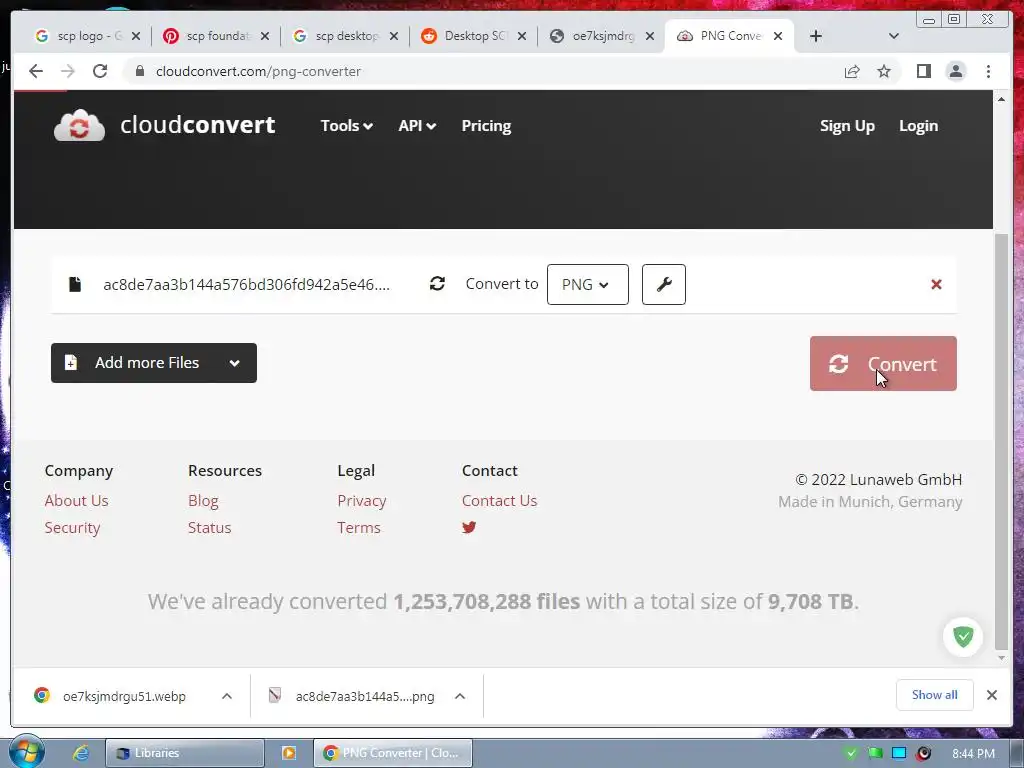Click the camera recorder tray icon
1024x768 pixels.
pos(923,753)
